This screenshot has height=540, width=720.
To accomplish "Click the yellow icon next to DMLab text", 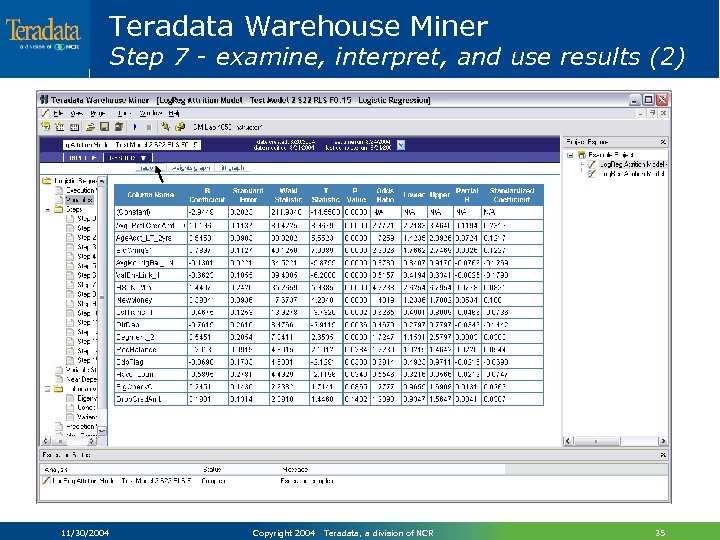I will click(x=180, y=127).
